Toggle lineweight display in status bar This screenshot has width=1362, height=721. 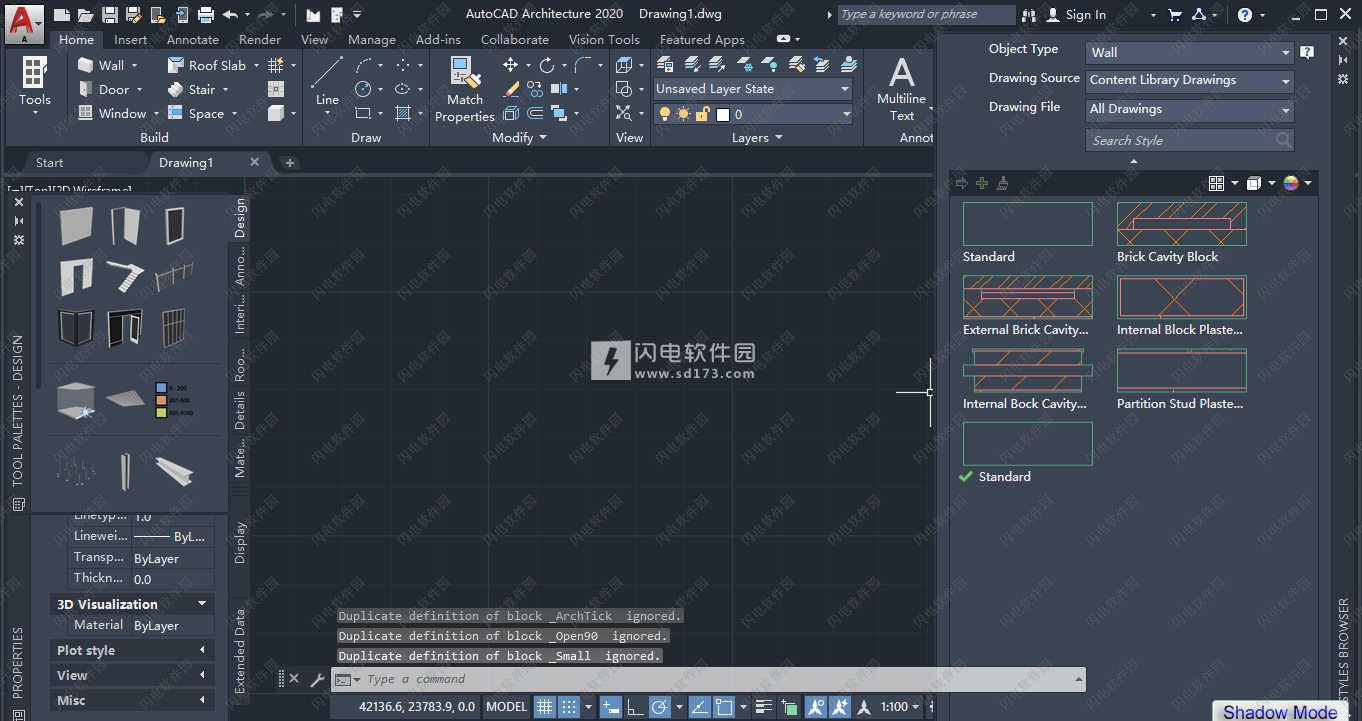click(x=766, y=707)
